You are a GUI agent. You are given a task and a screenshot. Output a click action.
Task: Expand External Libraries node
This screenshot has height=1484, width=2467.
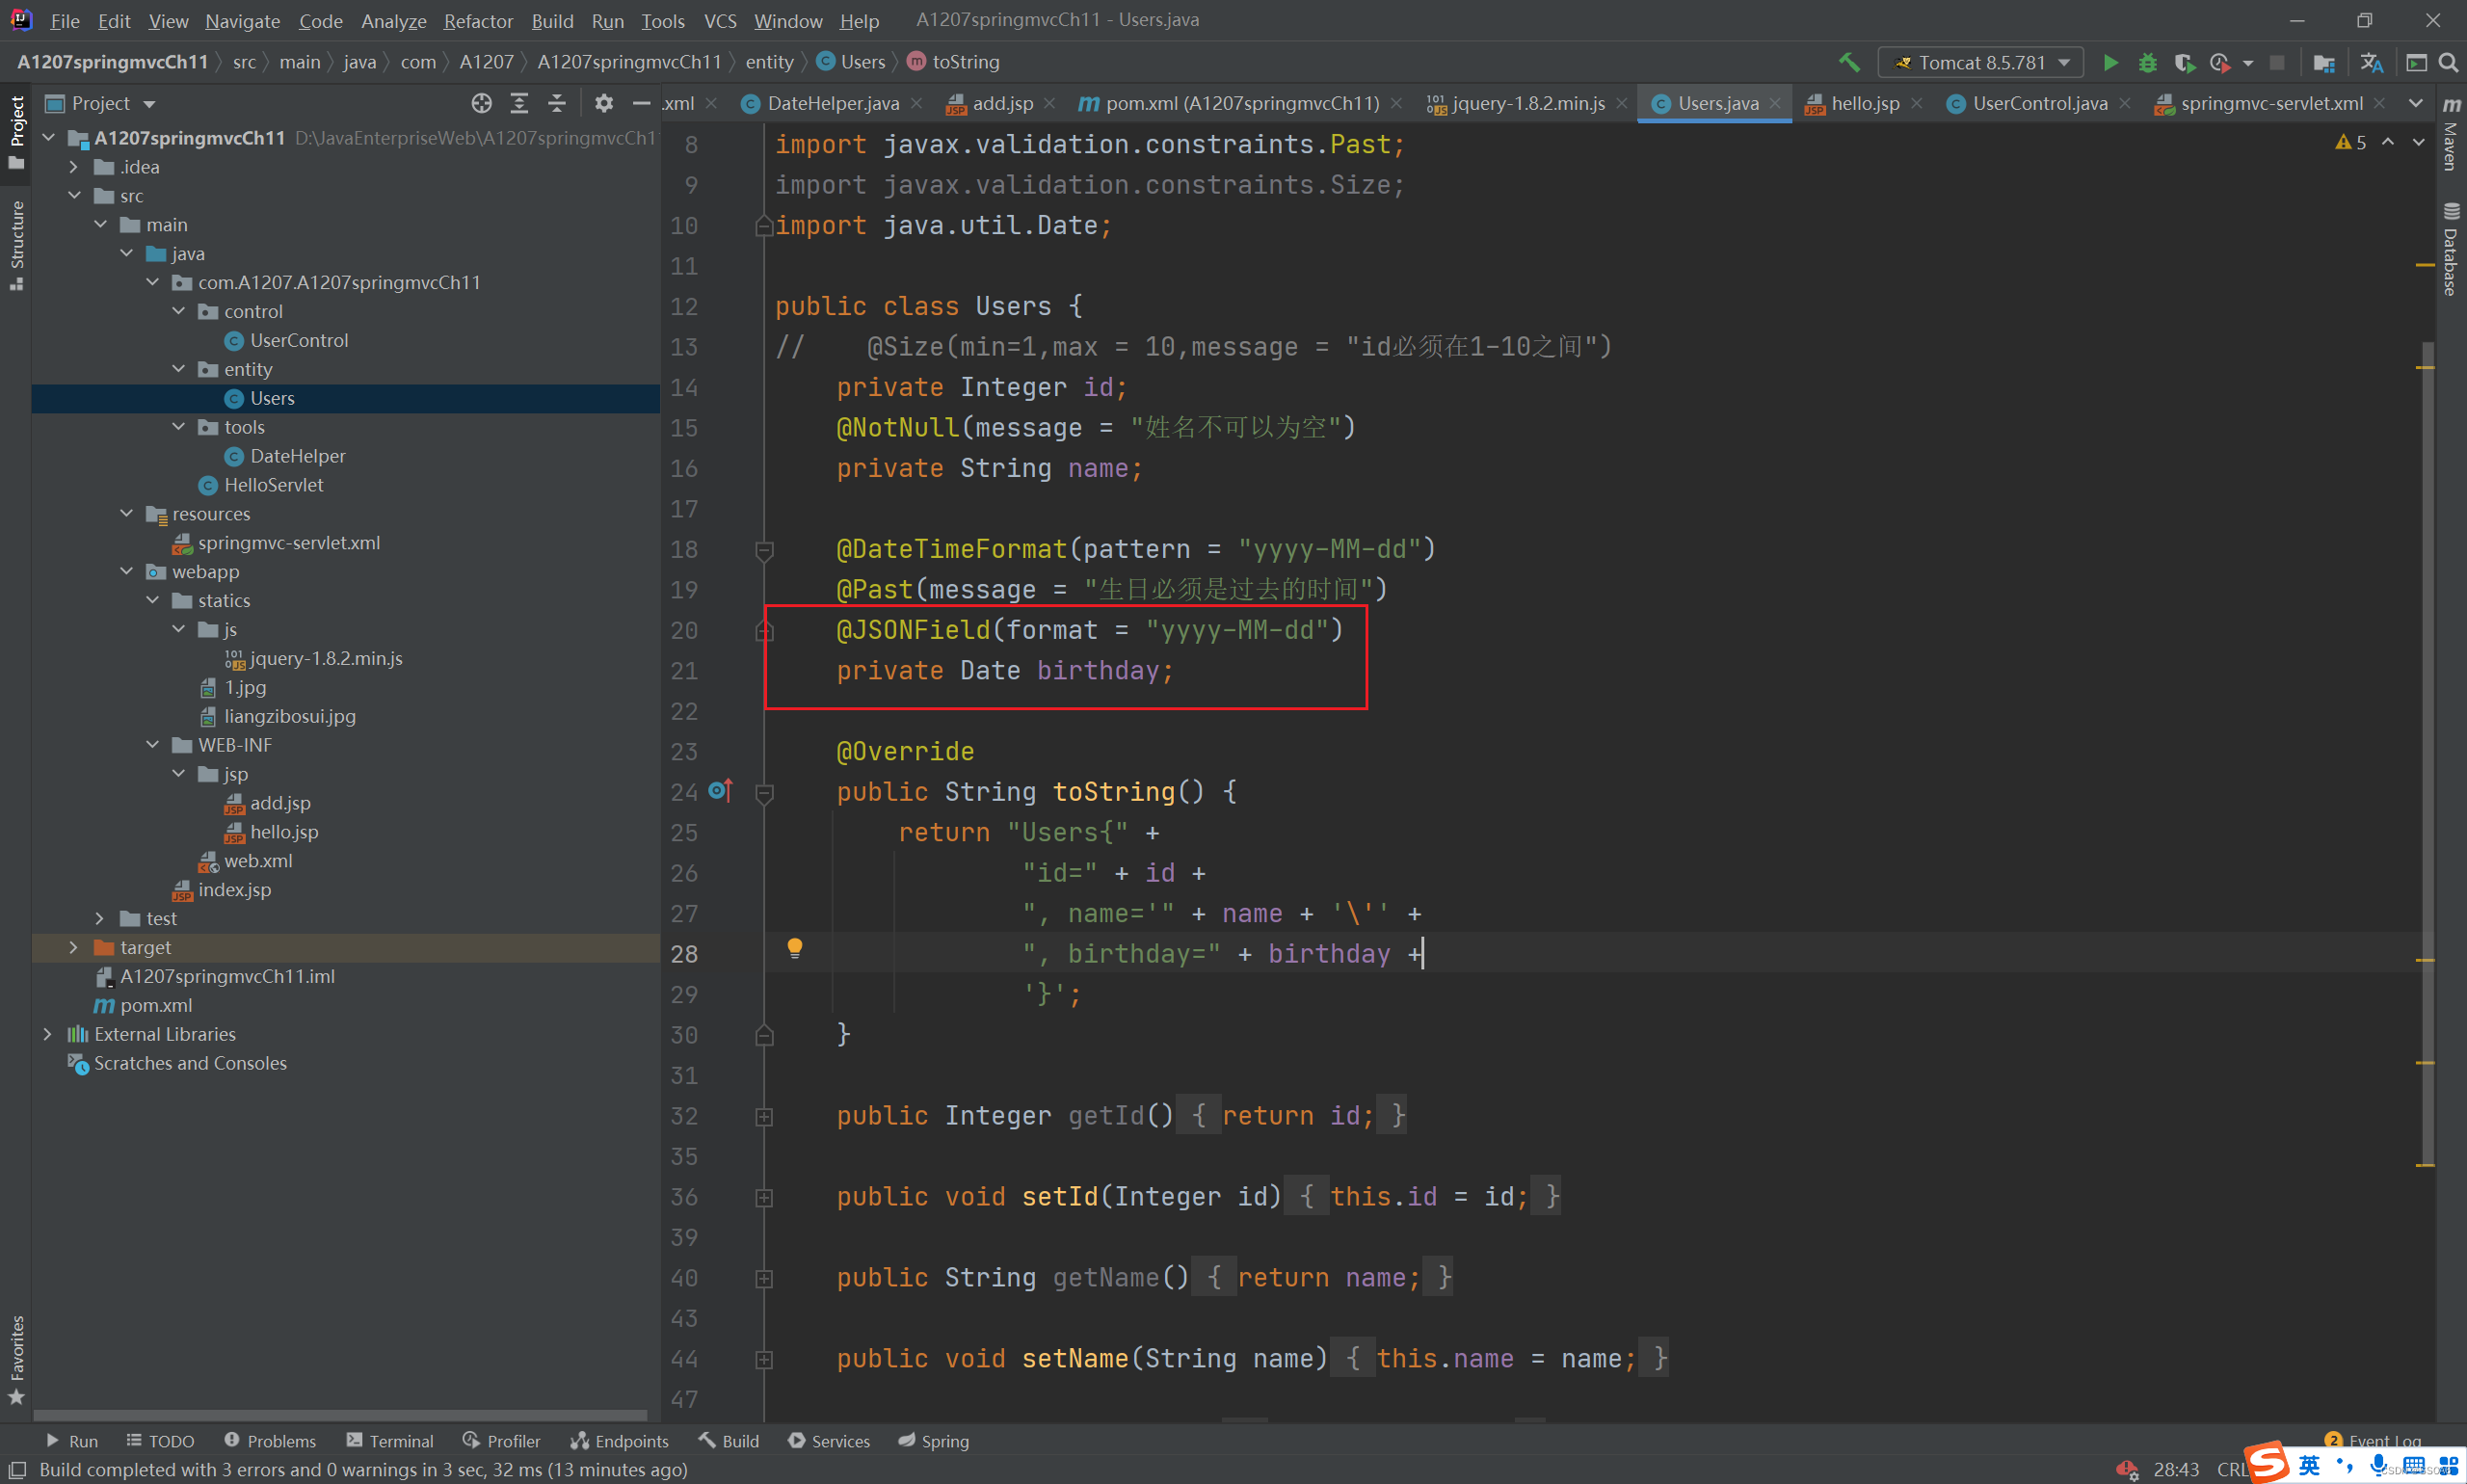pos(47,1034)
